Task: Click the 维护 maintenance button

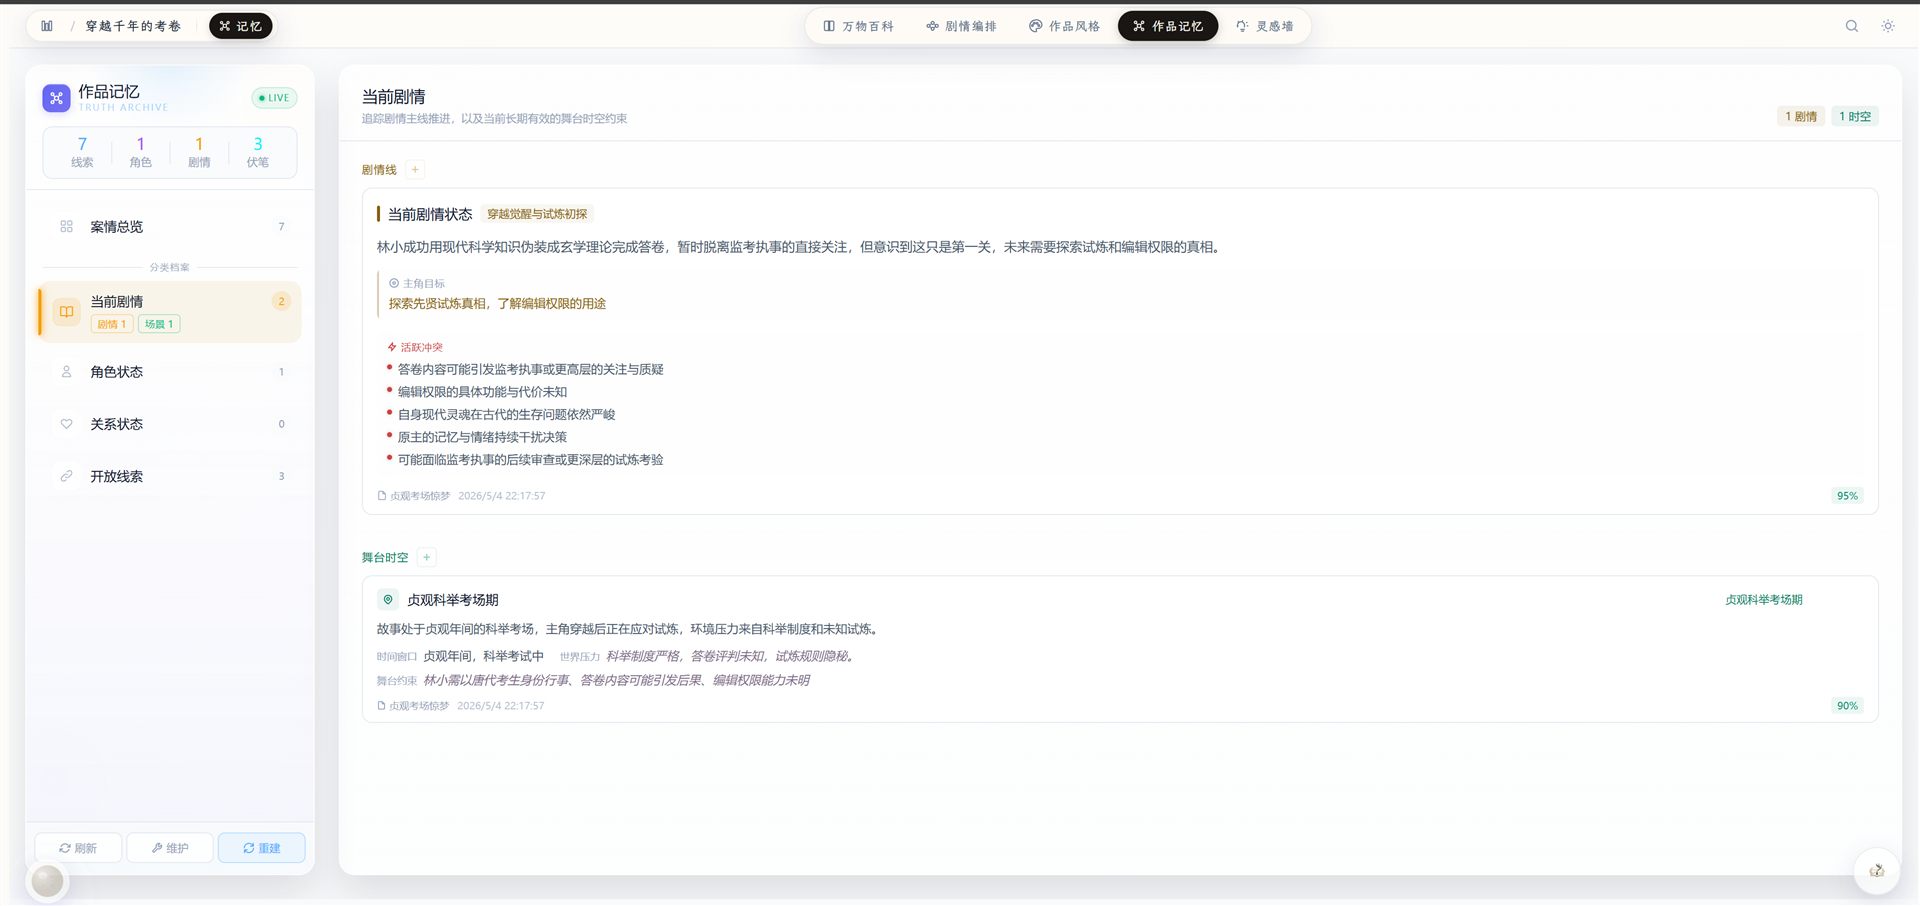Action: (170, 848)
